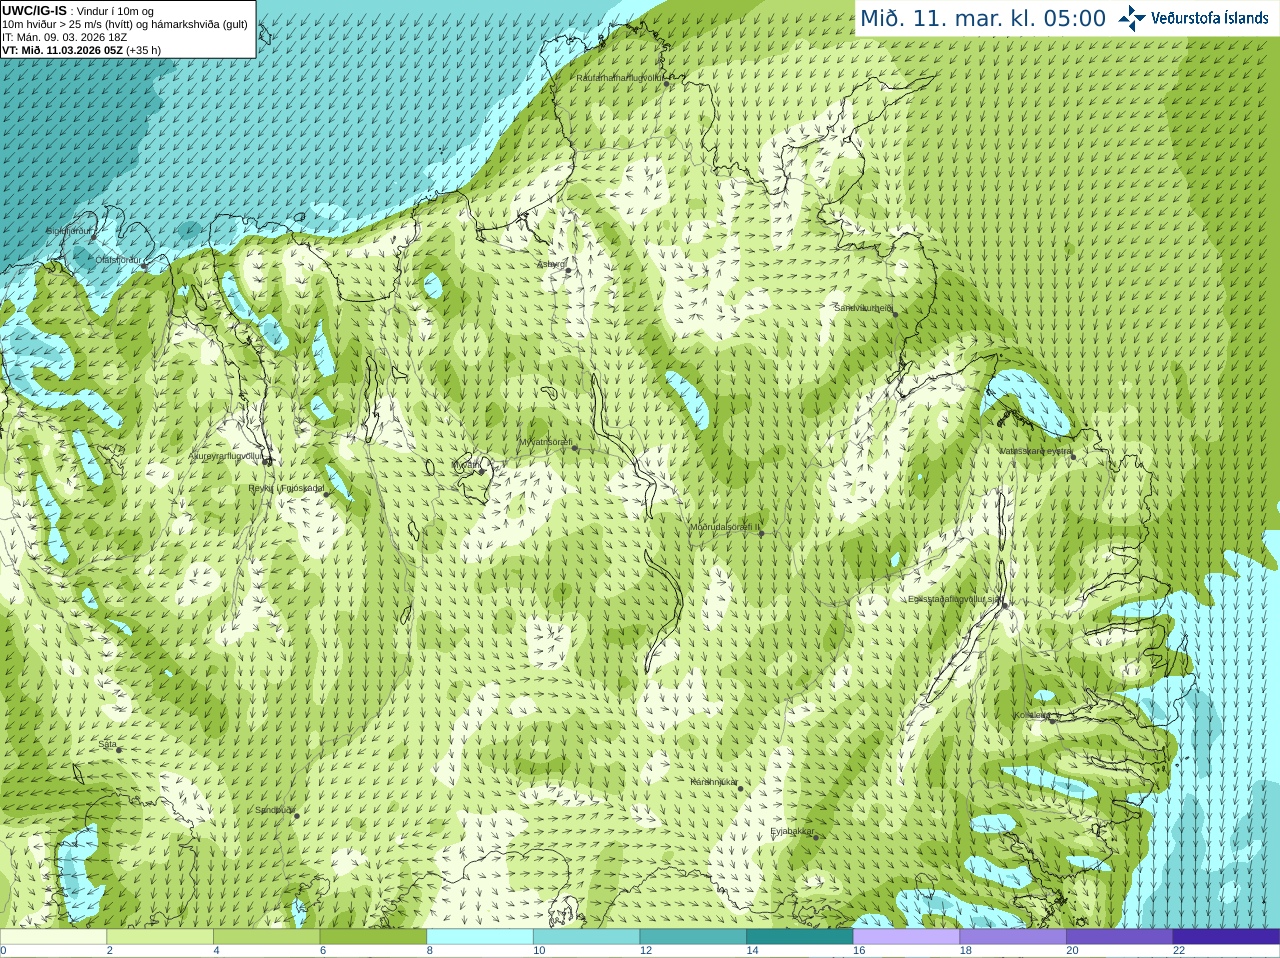Click the "Kárahnjúkar" place name

714,782
